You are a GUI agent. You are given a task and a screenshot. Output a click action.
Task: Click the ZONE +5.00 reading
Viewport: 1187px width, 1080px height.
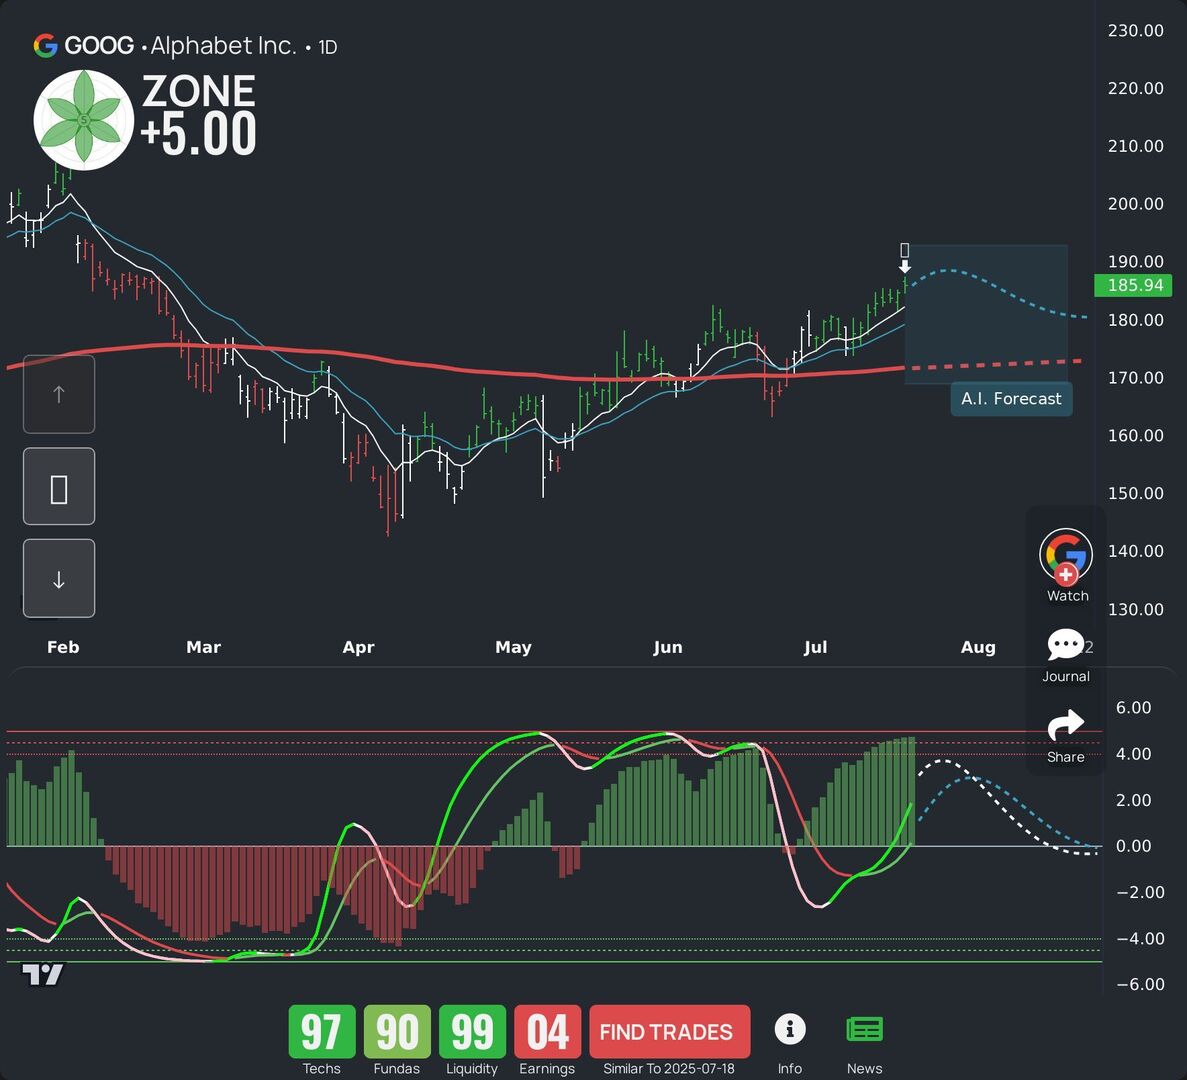[x=199, y=114]
